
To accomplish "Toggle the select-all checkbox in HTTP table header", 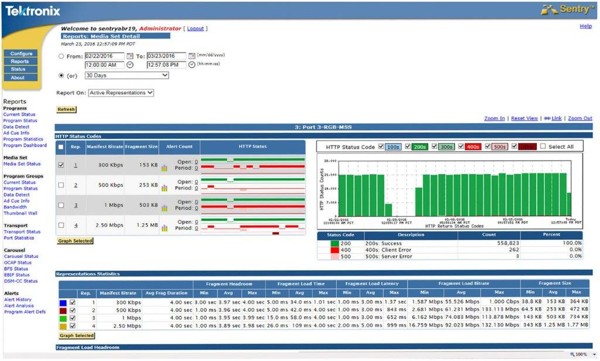I will (61, 147).
